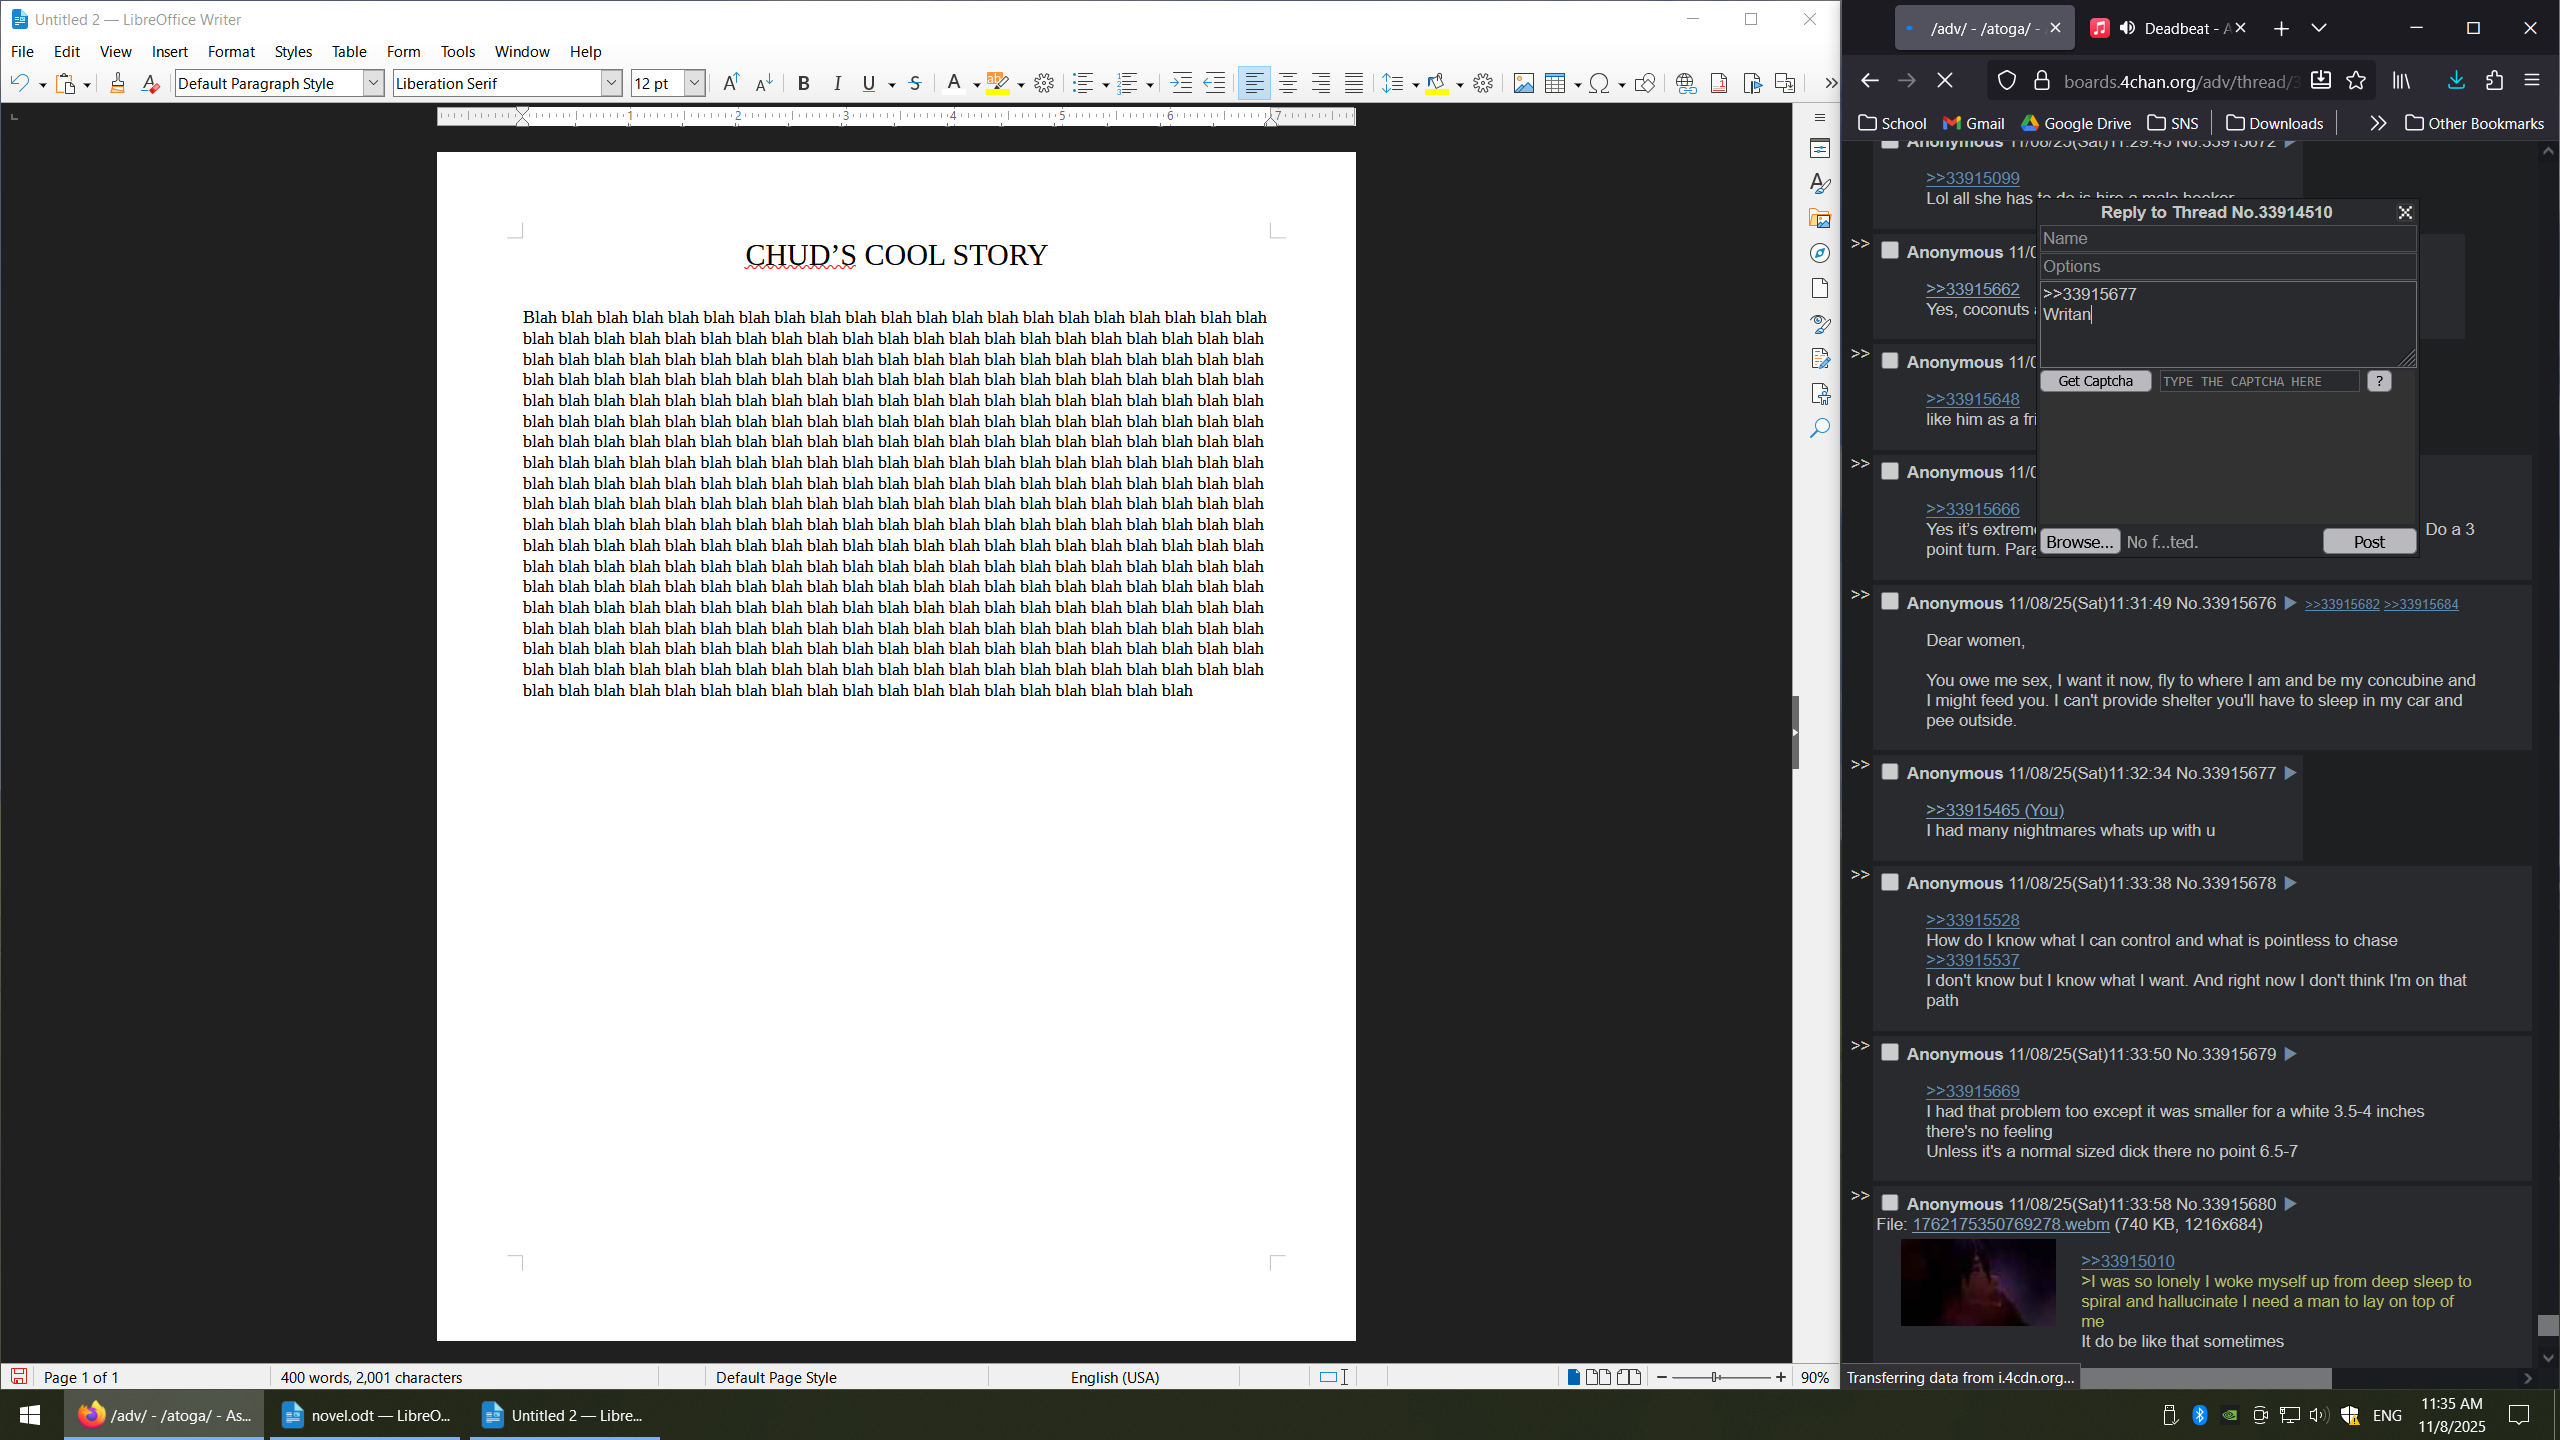2560x1440 pixels.
Task: Open the Format menu
Action: coord(231,52)
